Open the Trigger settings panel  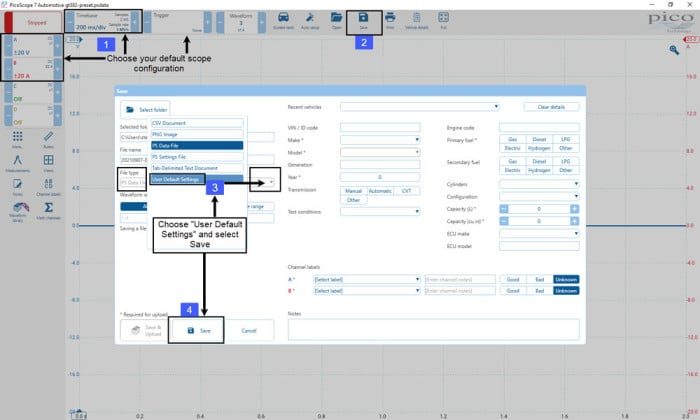[177, 22]
